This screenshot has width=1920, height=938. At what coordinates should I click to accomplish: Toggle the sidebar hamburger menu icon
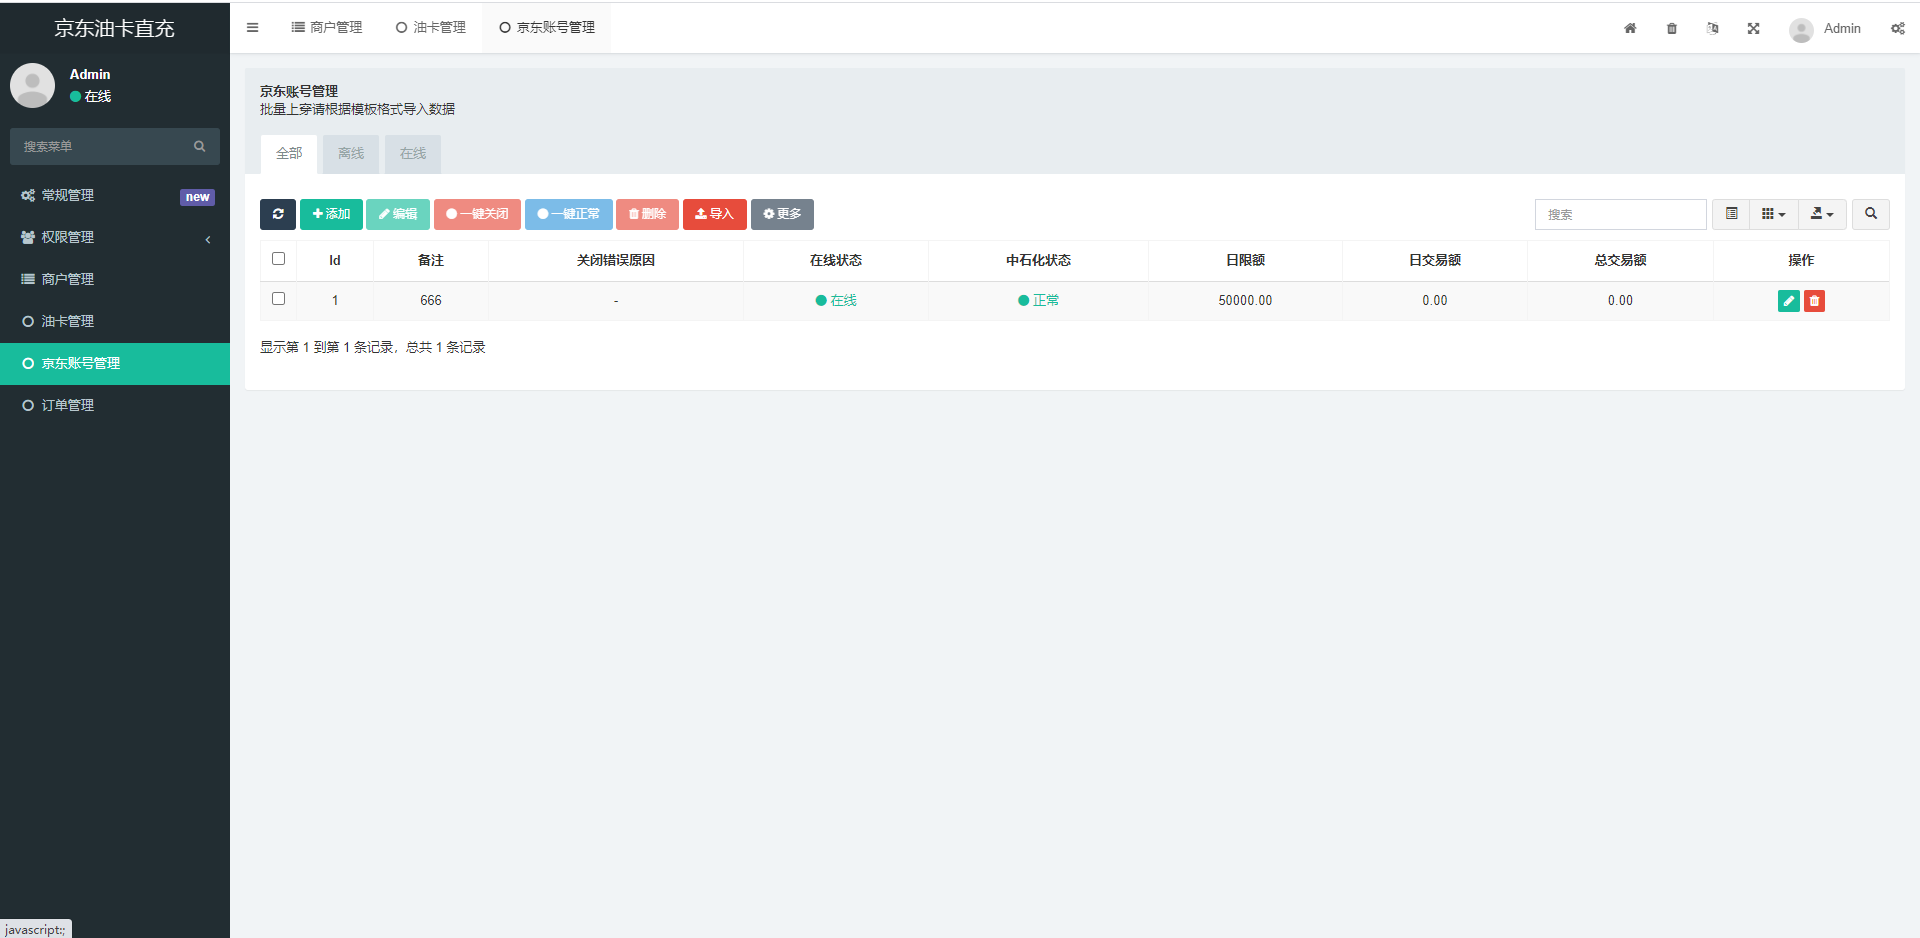[252, 28]
